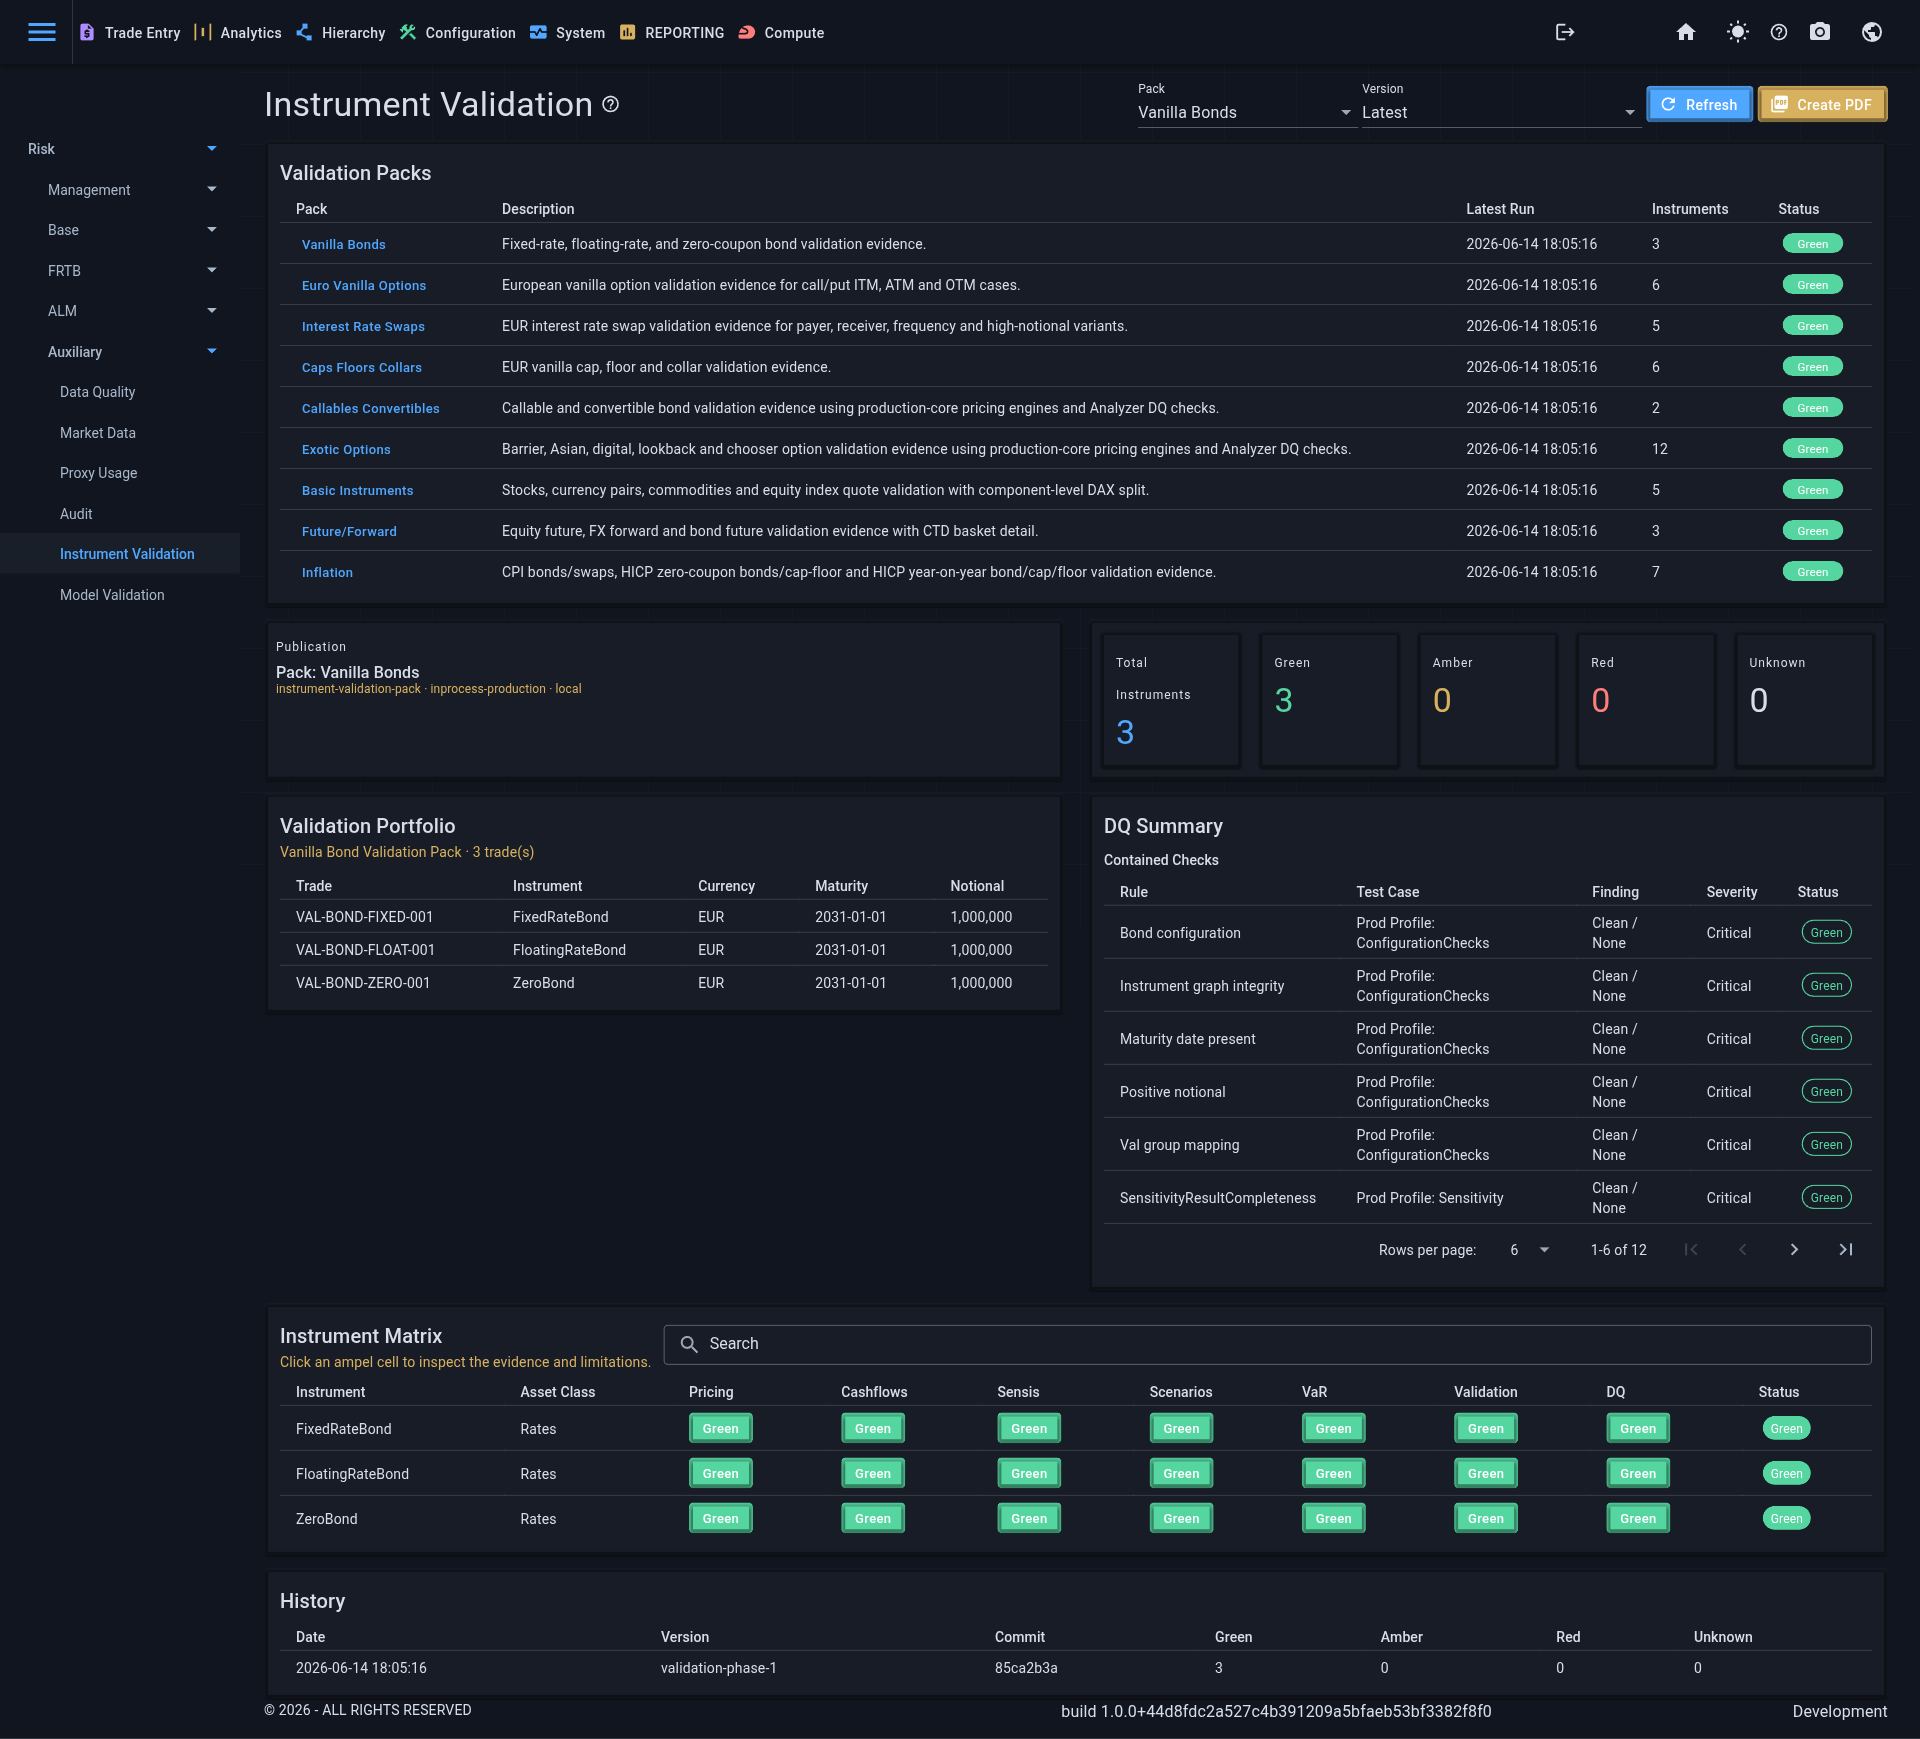Open the help question mark icon in top bar
The height and width of the screenshot is (1739, 1920).
pos(1779,32)
